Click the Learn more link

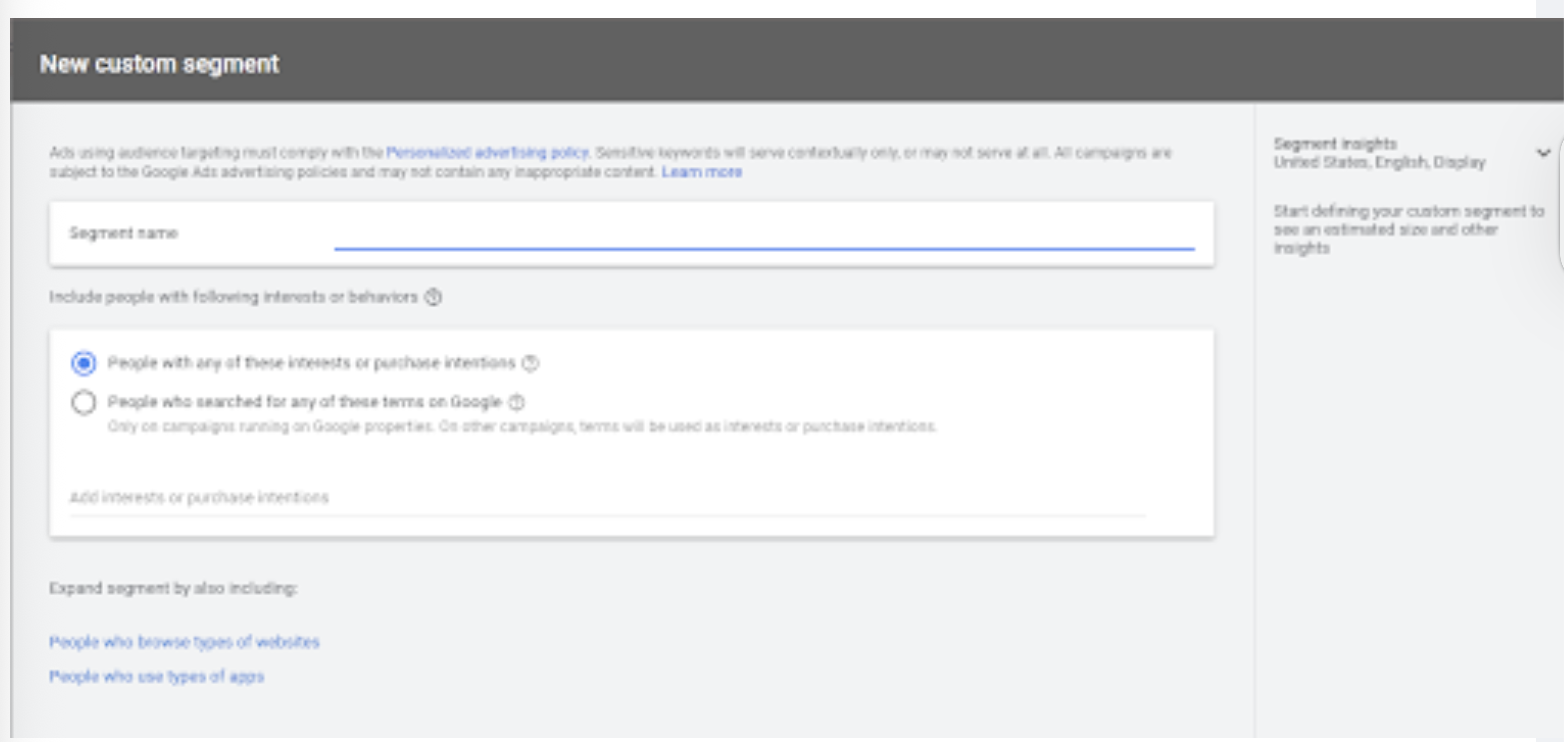[x=702, y=173]
